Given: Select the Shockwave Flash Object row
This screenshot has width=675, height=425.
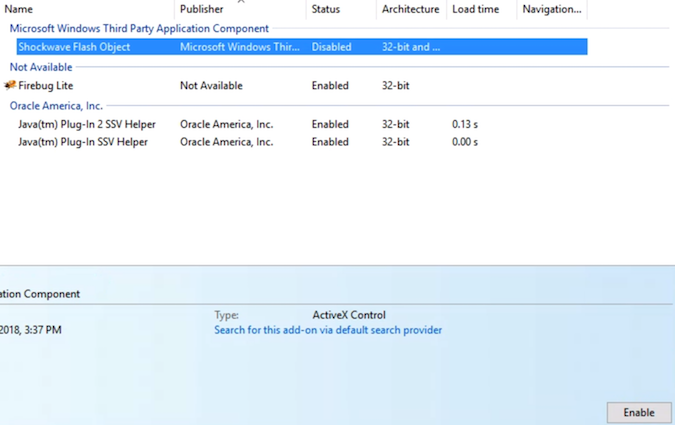Looking at the screenshot, I should tap(302, 47).
